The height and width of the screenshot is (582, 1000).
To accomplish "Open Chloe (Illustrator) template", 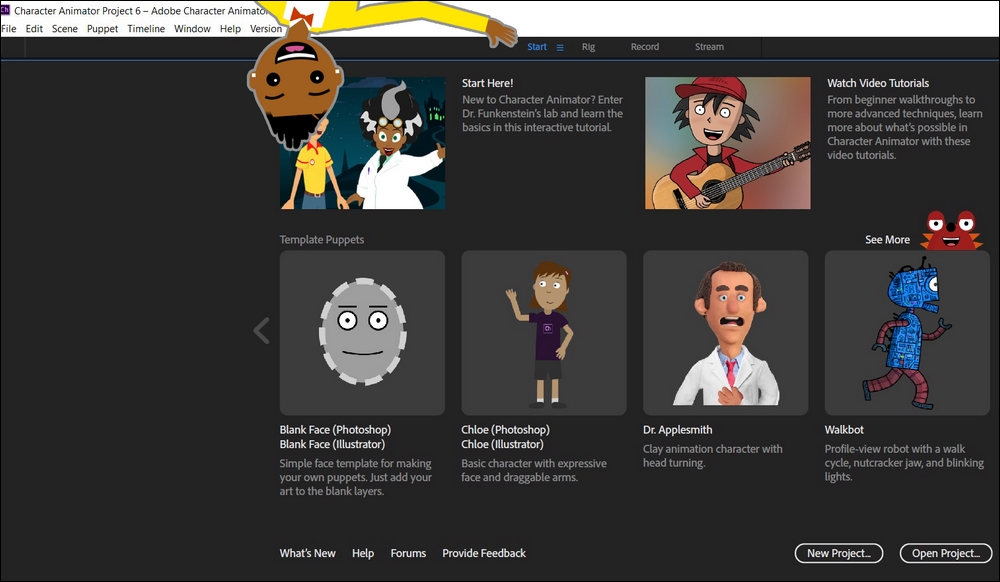I will (x=503, y=444).
